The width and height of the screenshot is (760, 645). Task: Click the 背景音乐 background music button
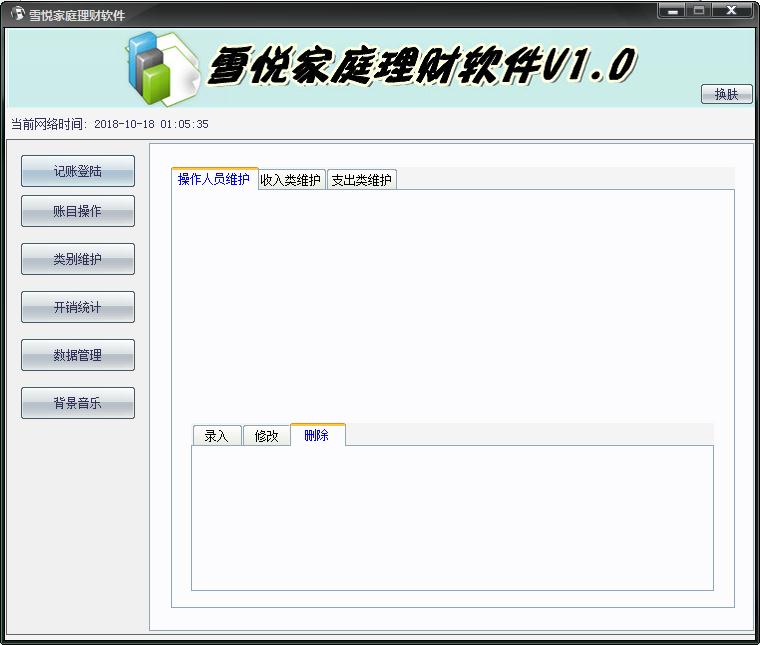point(78,403)
